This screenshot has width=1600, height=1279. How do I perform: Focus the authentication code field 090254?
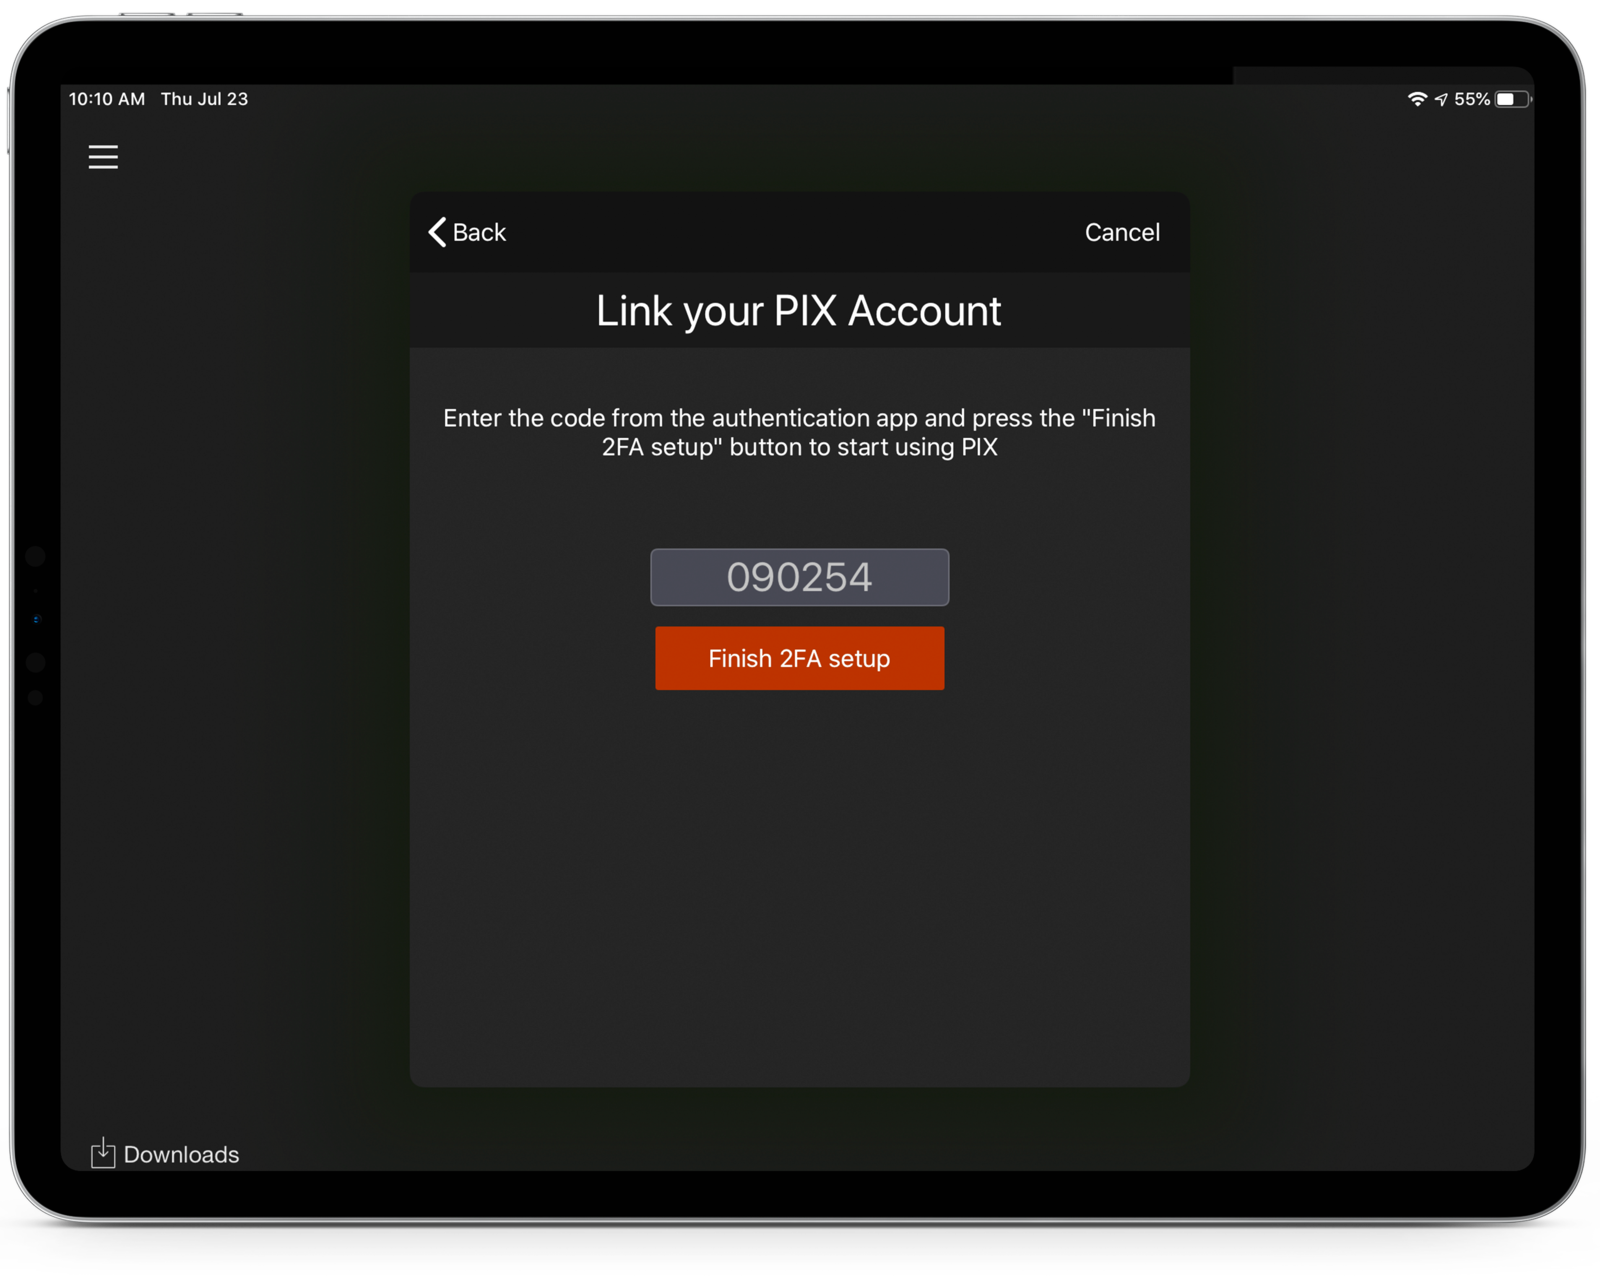pyautogui.click(x=799, y=577)
